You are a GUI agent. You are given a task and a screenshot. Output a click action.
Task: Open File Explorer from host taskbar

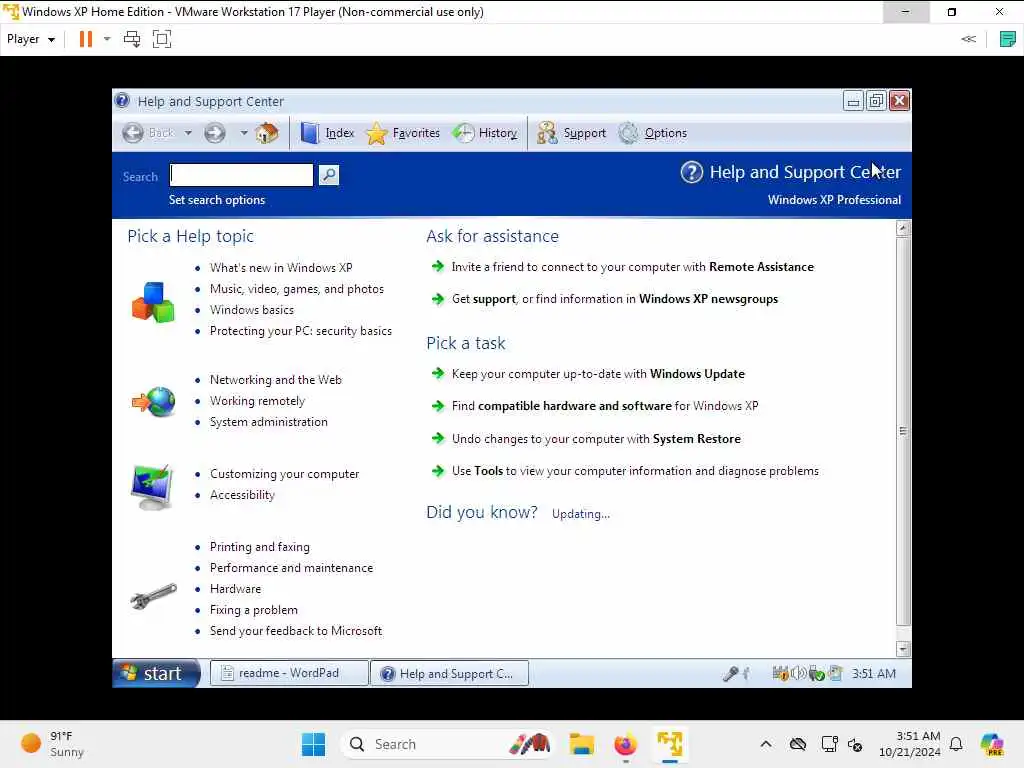pos(581,744)
